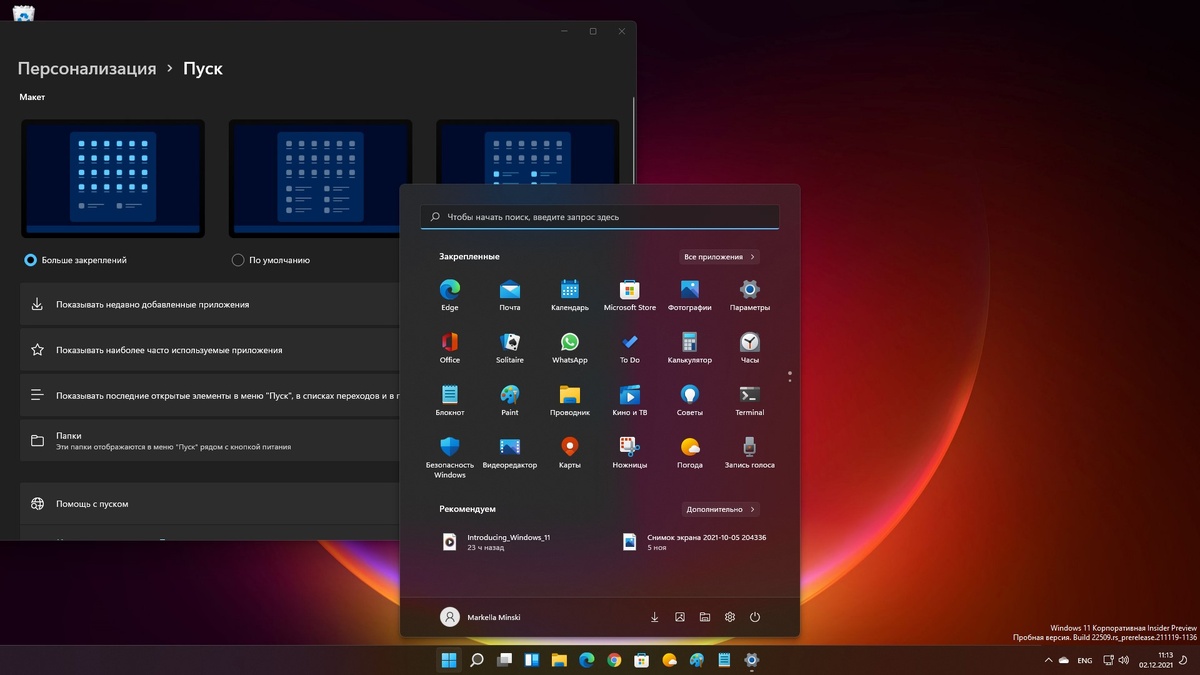Click the Settings window scrollbar

pyautogui.click(x=634, y=140)
